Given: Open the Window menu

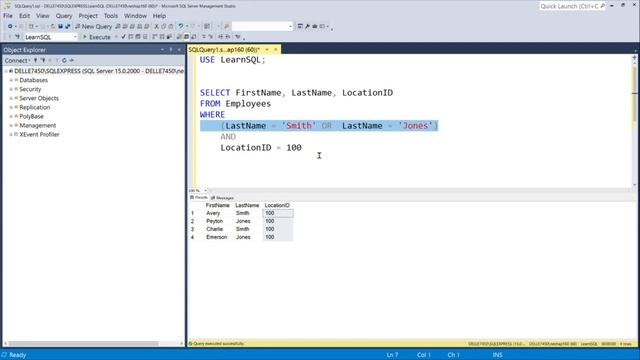Looking at the screenshot, I should click(135, 16).
